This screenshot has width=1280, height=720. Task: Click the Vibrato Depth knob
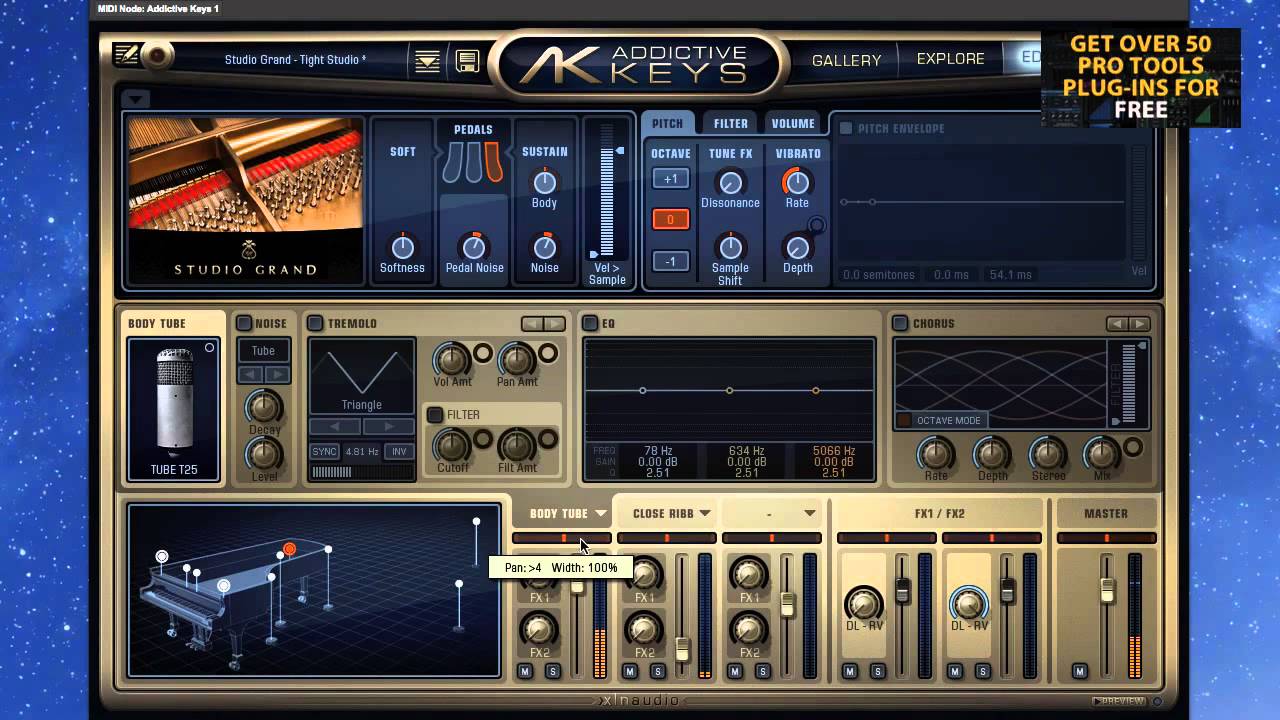tap(797, 247)
